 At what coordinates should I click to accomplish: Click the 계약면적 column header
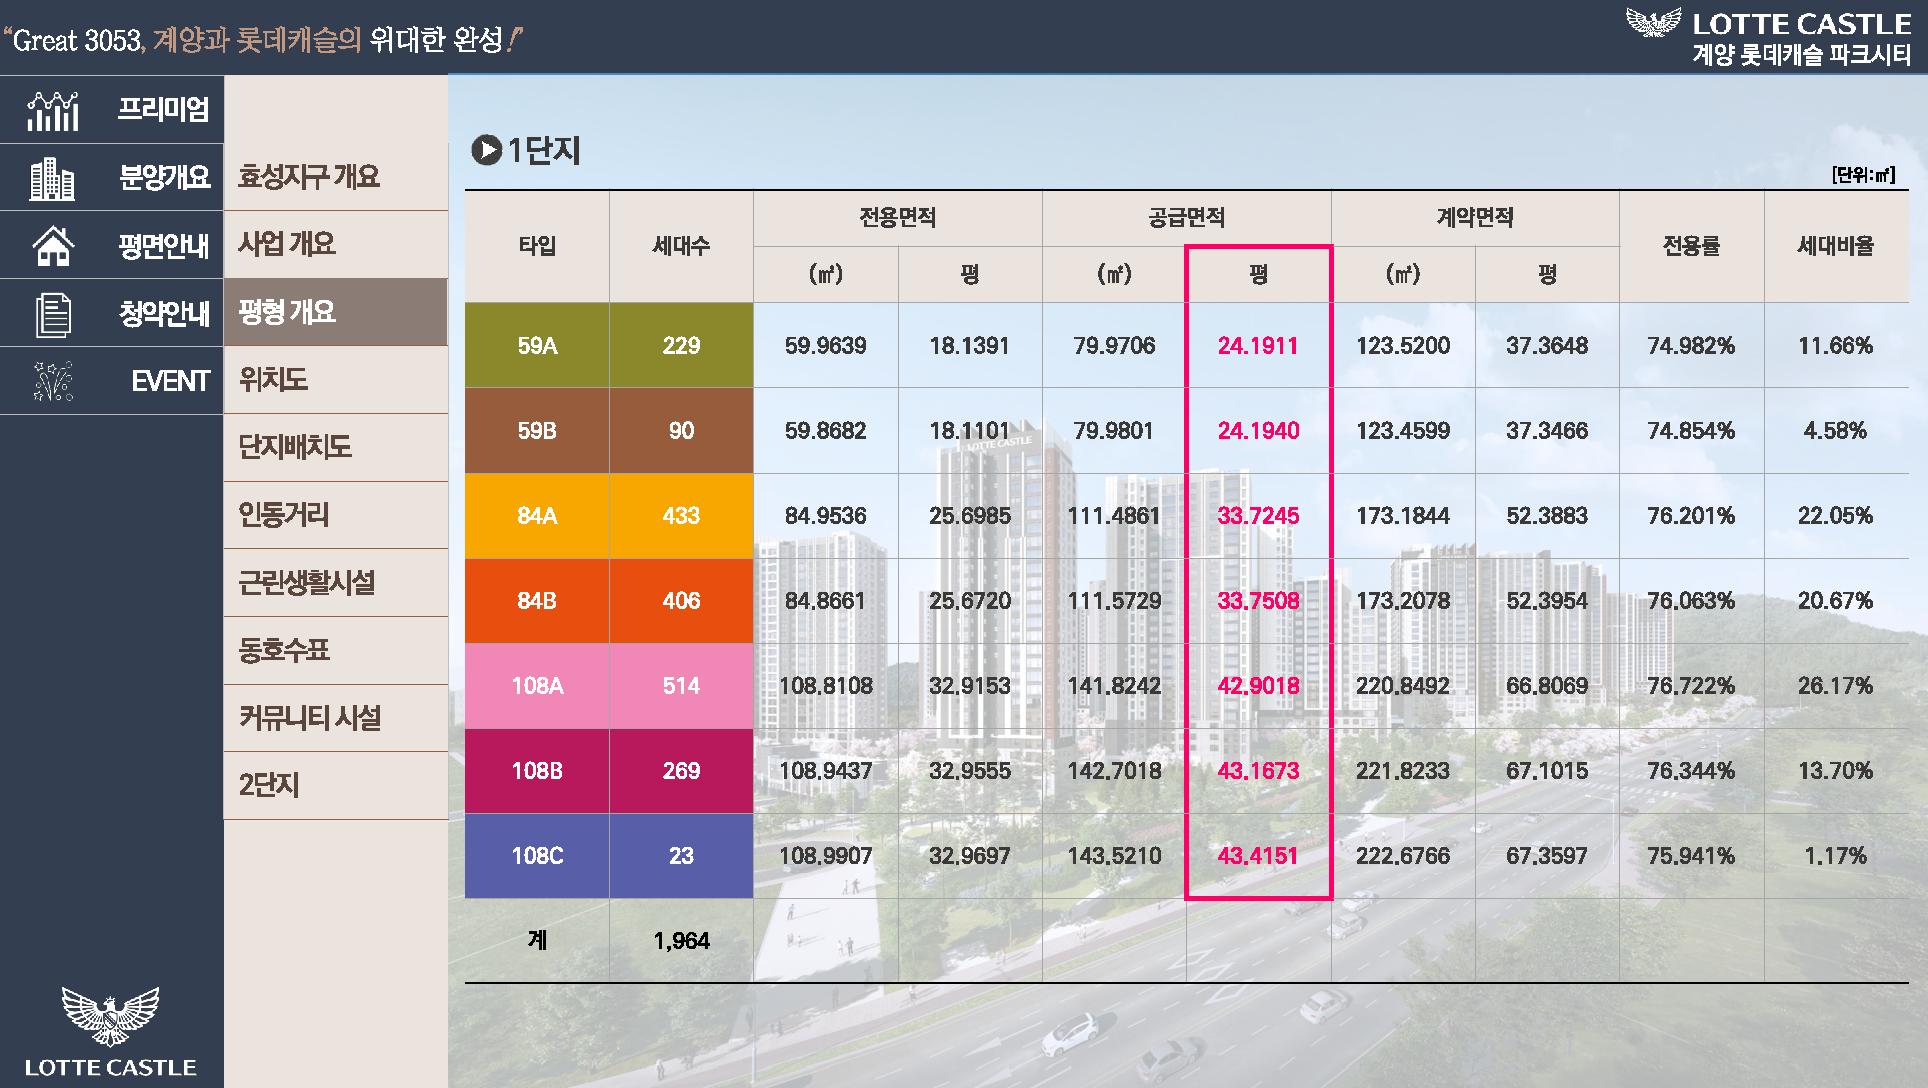(x=1475, y=218)
